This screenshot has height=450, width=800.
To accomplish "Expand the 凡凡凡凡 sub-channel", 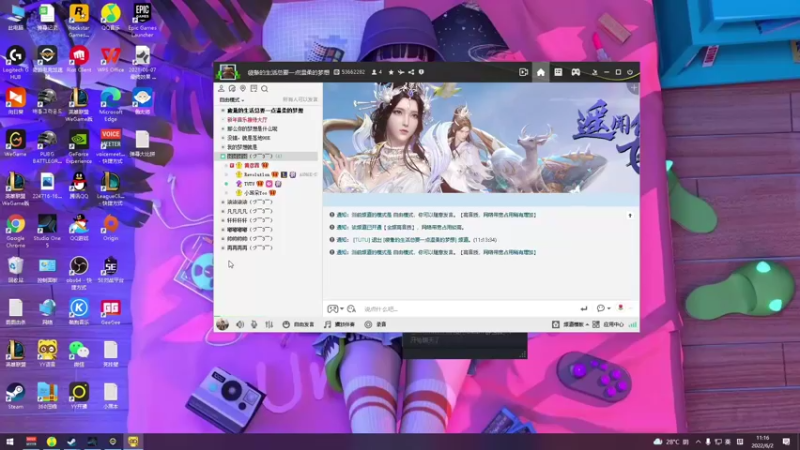I will (x=223, y=211).
